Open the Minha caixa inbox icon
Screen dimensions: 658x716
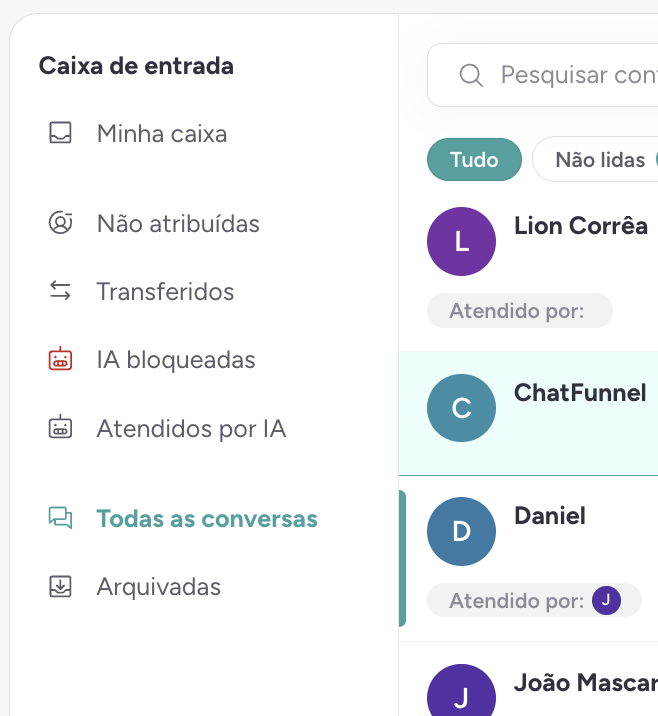coord(60,133)
